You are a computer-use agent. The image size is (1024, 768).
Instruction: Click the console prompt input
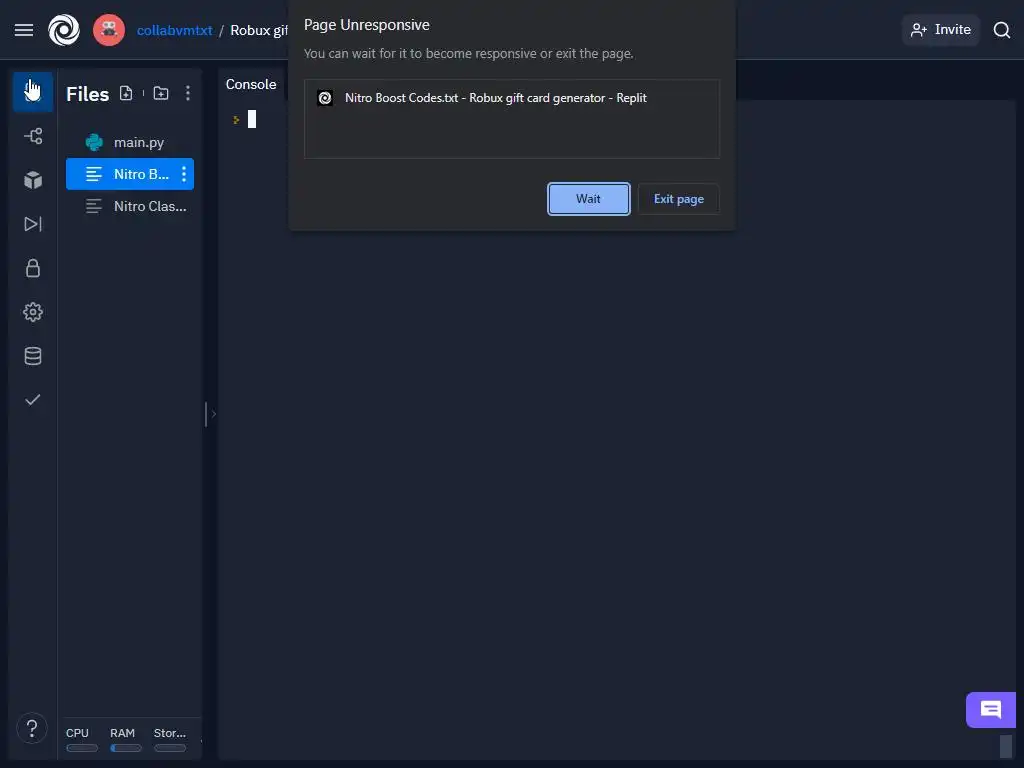[252, 119]
